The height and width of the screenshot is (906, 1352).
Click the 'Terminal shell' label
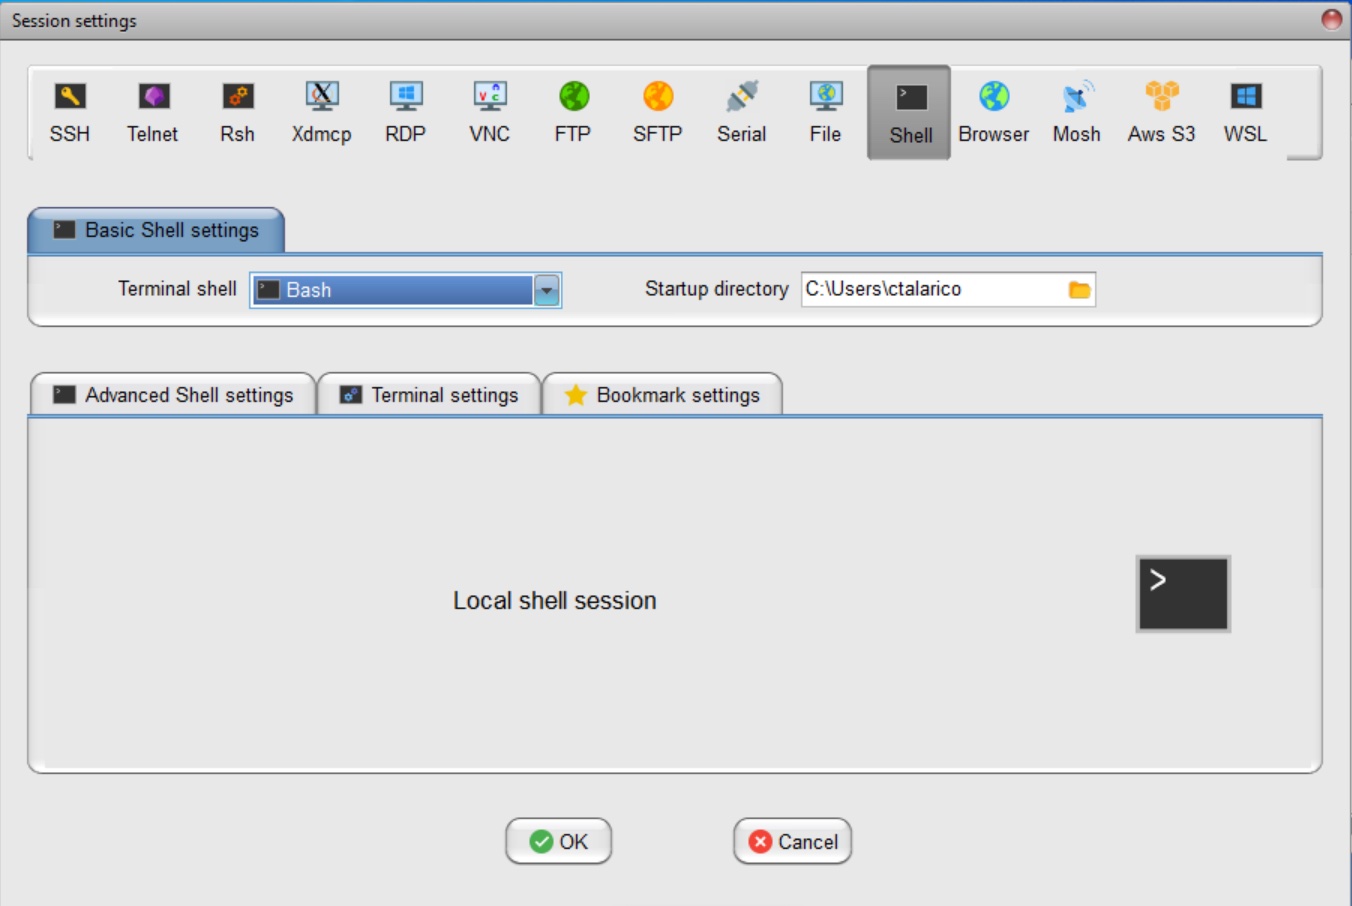(177, 289)
